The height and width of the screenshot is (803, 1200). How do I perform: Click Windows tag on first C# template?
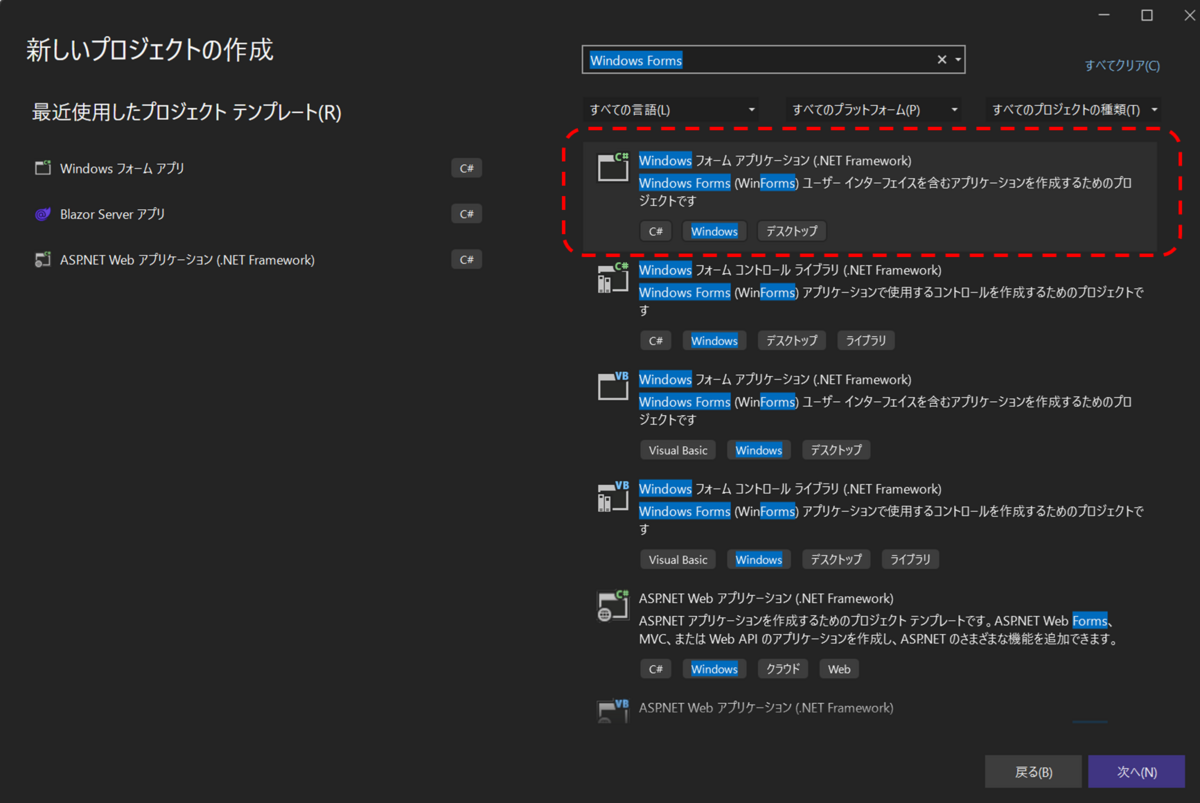point(714,231)
